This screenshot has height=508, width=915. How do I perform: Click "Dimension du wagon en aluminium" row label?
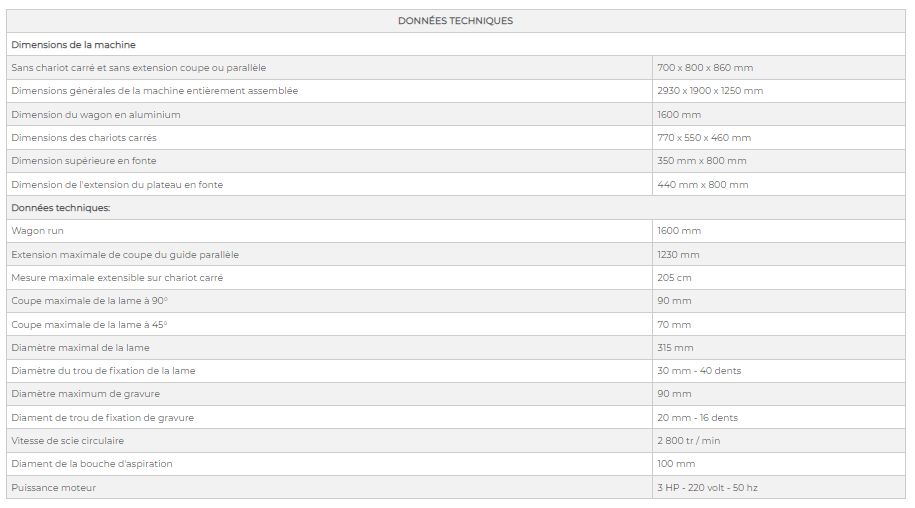(96, 115)
